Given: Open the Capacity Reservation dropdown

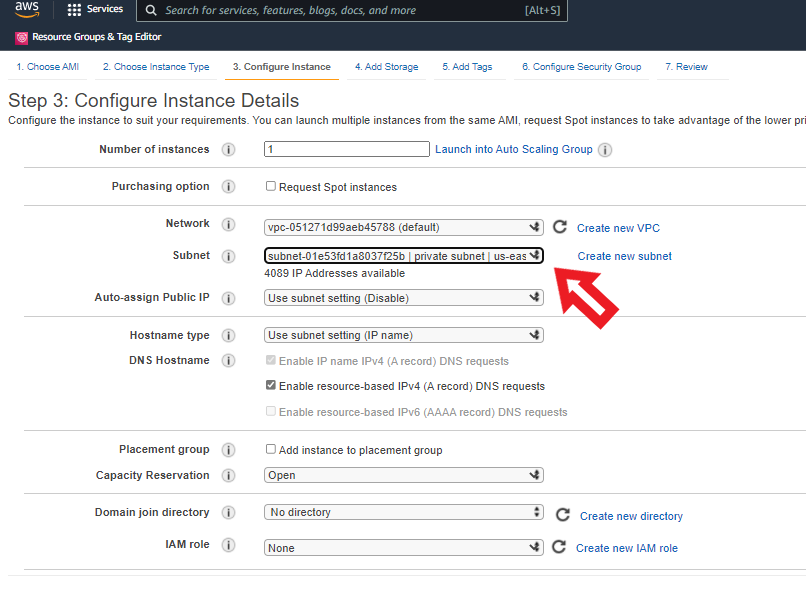Looking at the screenshot, I should 404,476.
